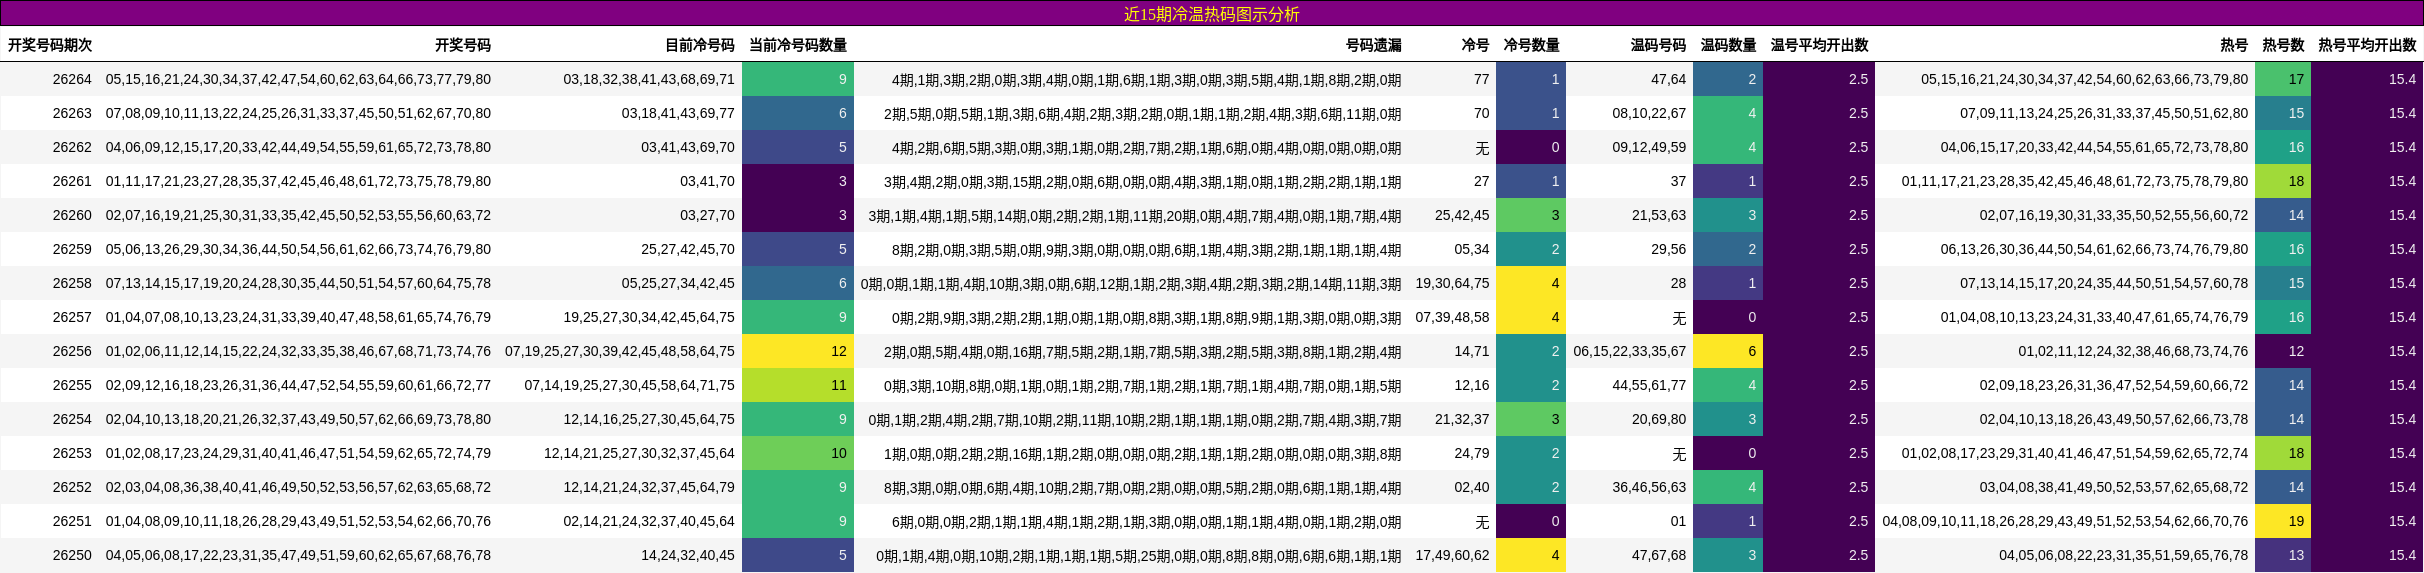Select hot count 17 in row 26264
Image resolution: width=2424 pixels, height=573 pixels.
pos(2283,79)
